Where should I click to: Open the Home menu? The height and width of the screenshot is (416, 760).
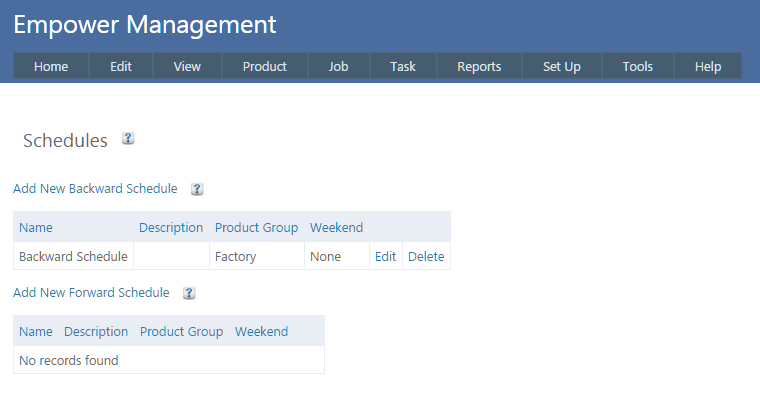click(x=51, y=66)
